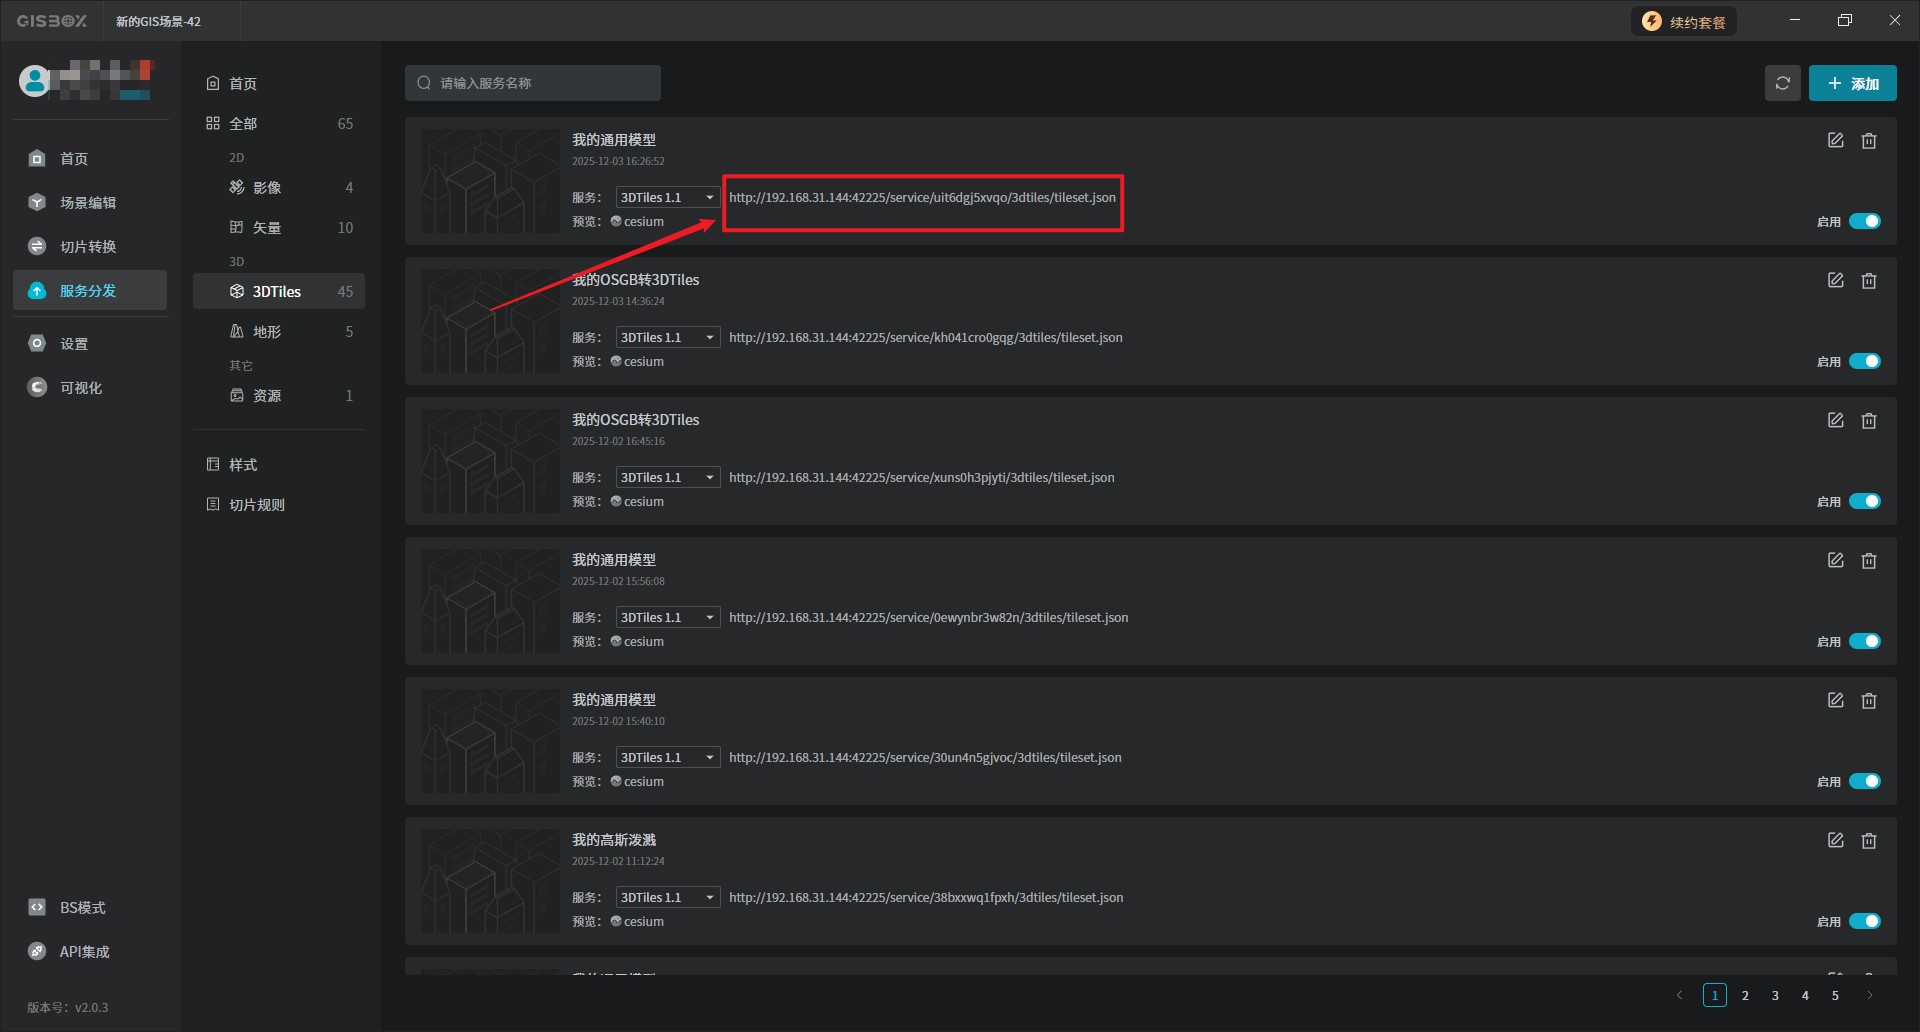This screenshot has width=1920, height=1032.
Task: Click the refresh icon beside the Add button
Action: coord(1782,83)
